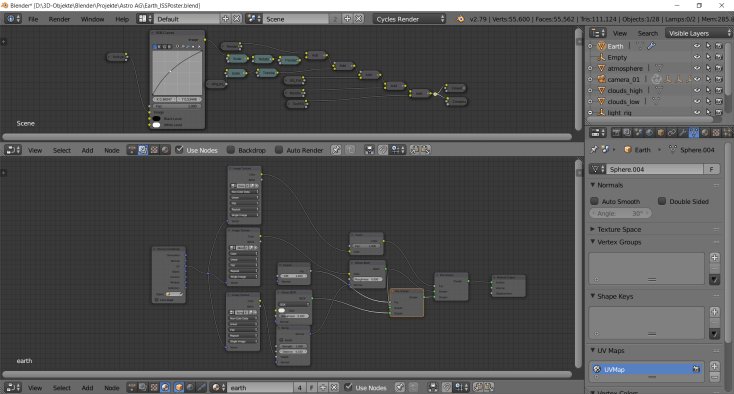Open the Render properties tab
Image resolution: width=734 pixels, height=394 pixels.
point(616,133)
